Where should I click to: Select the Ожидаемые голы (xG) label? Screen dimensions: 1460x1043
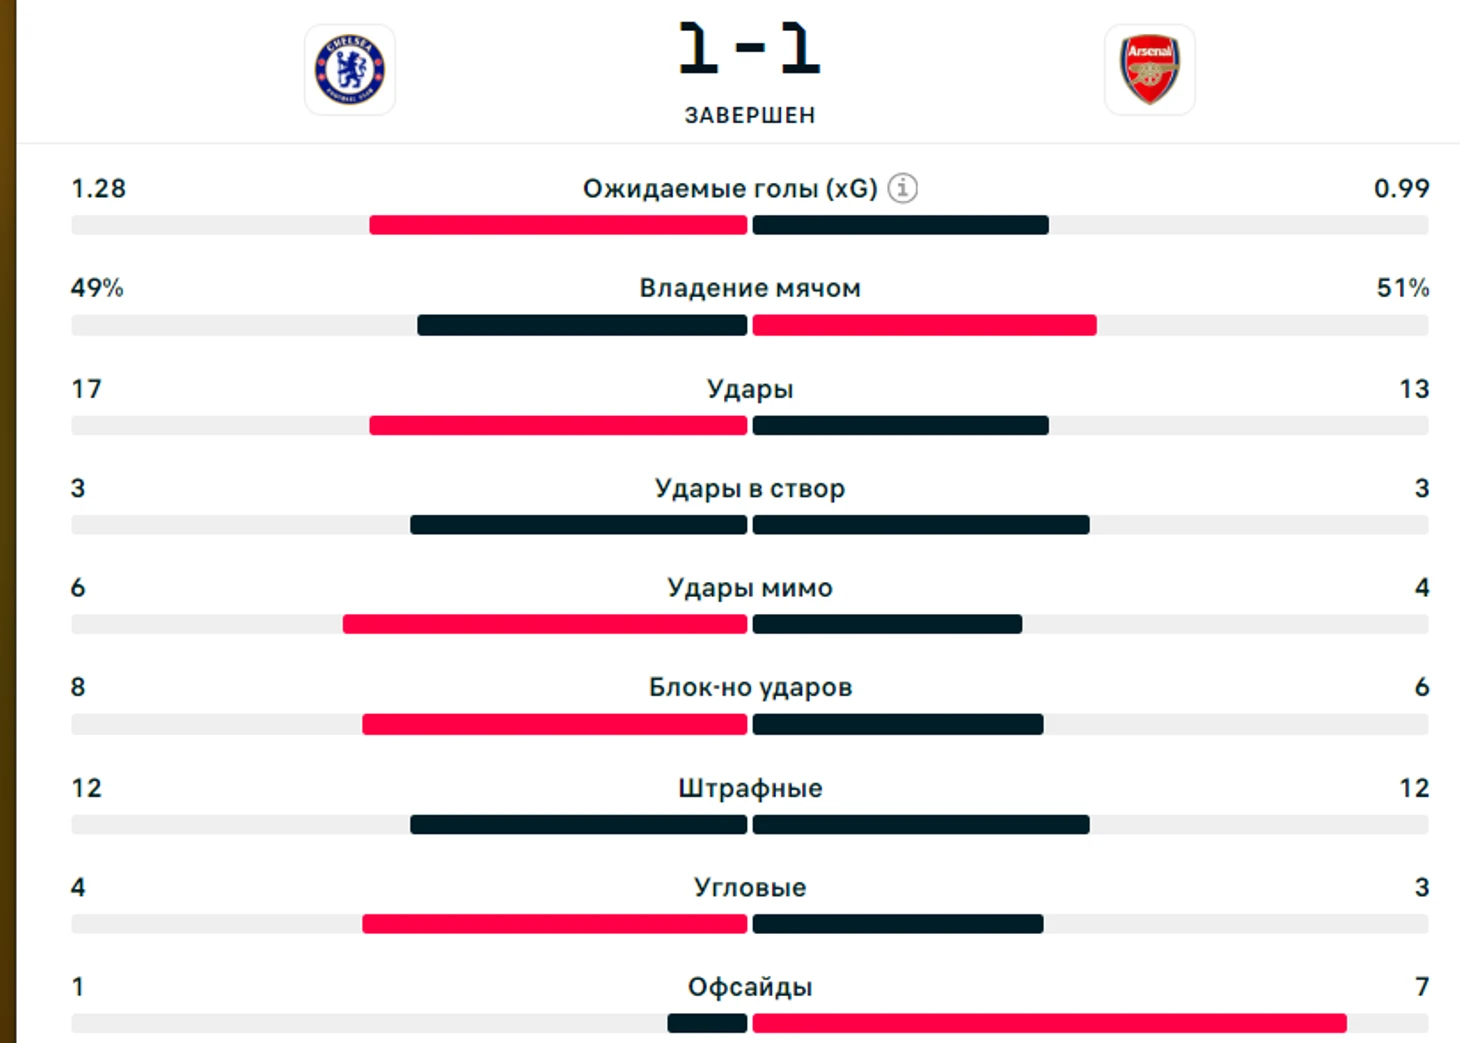pyautogui.click(x=730, y=188)
